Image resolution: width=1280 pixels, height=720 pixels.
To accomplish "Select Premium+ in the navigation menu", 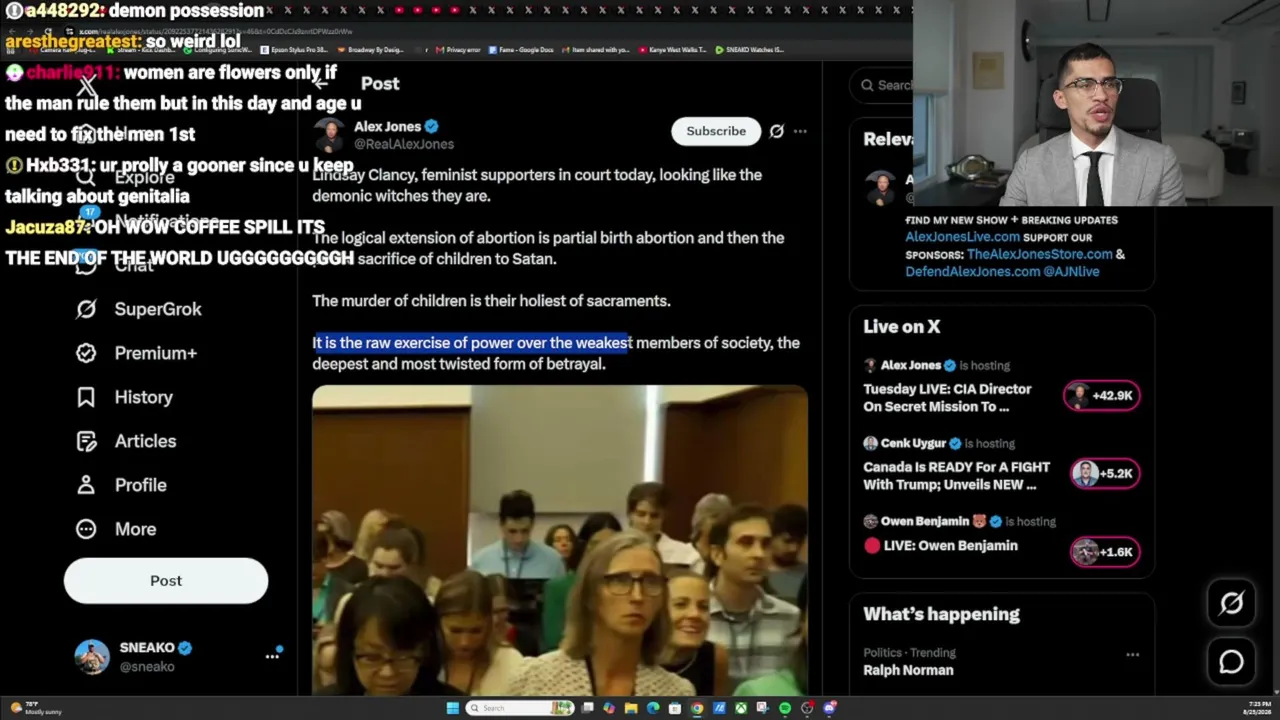I will point(156,353).
